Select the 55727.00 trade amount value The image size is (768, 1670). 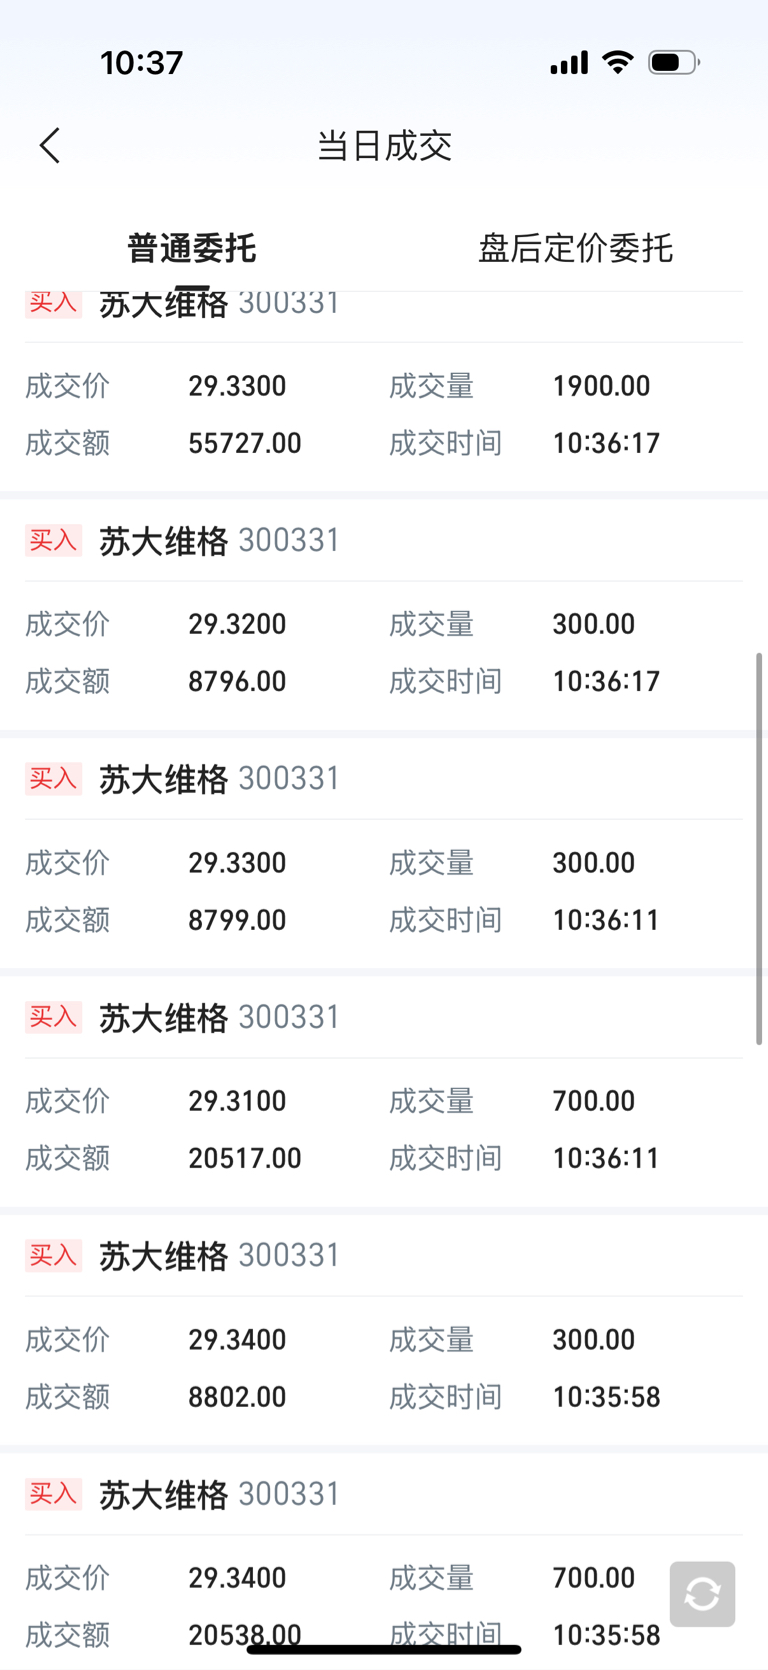click(x=245, y=443)
